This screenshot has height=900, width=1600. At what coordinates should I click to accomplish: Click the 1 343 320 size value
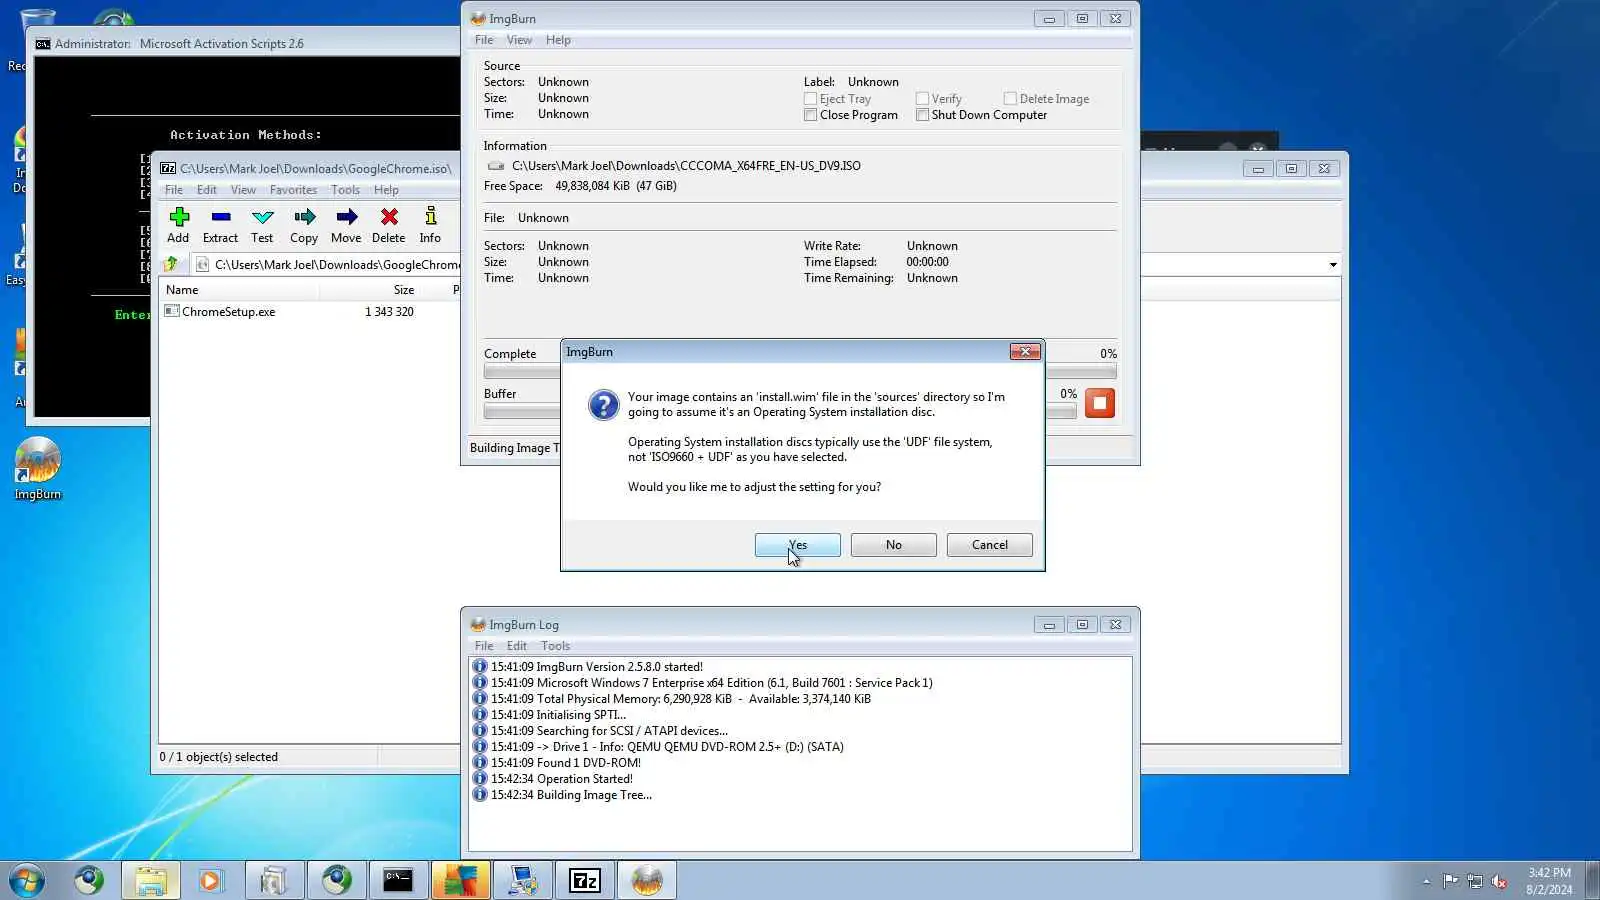389,312
